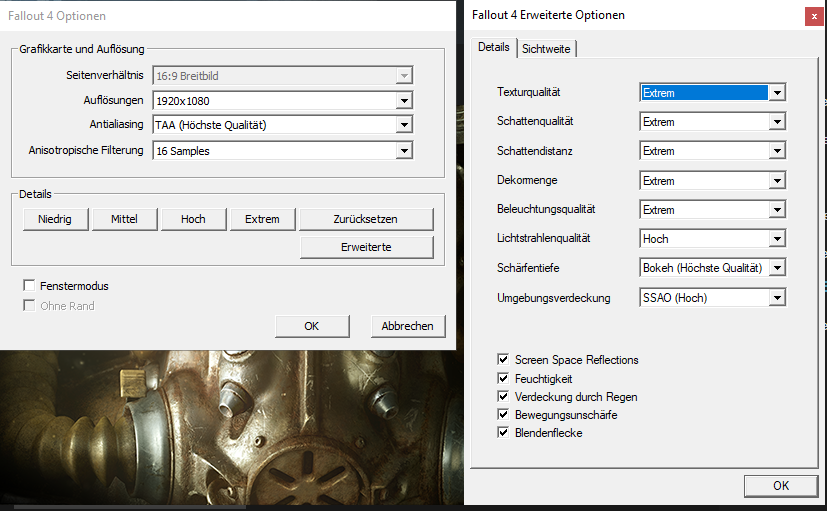
Task: Switch to the Sichtweite tab
Action: tap(546, 49)
